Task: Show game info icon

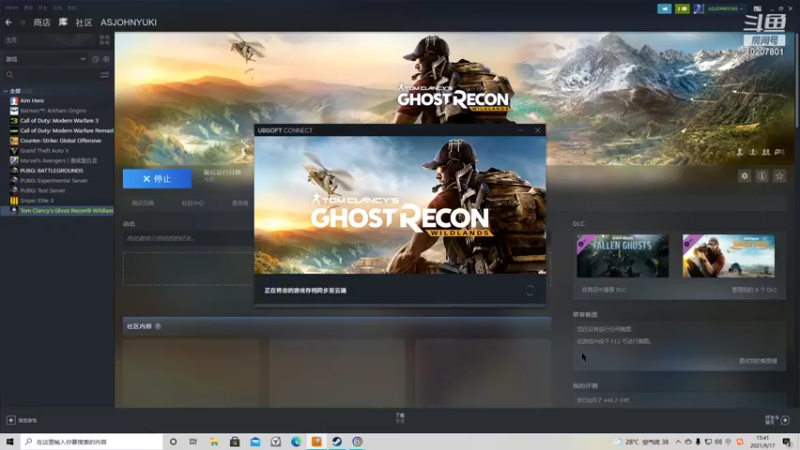Action: point(762,176)
